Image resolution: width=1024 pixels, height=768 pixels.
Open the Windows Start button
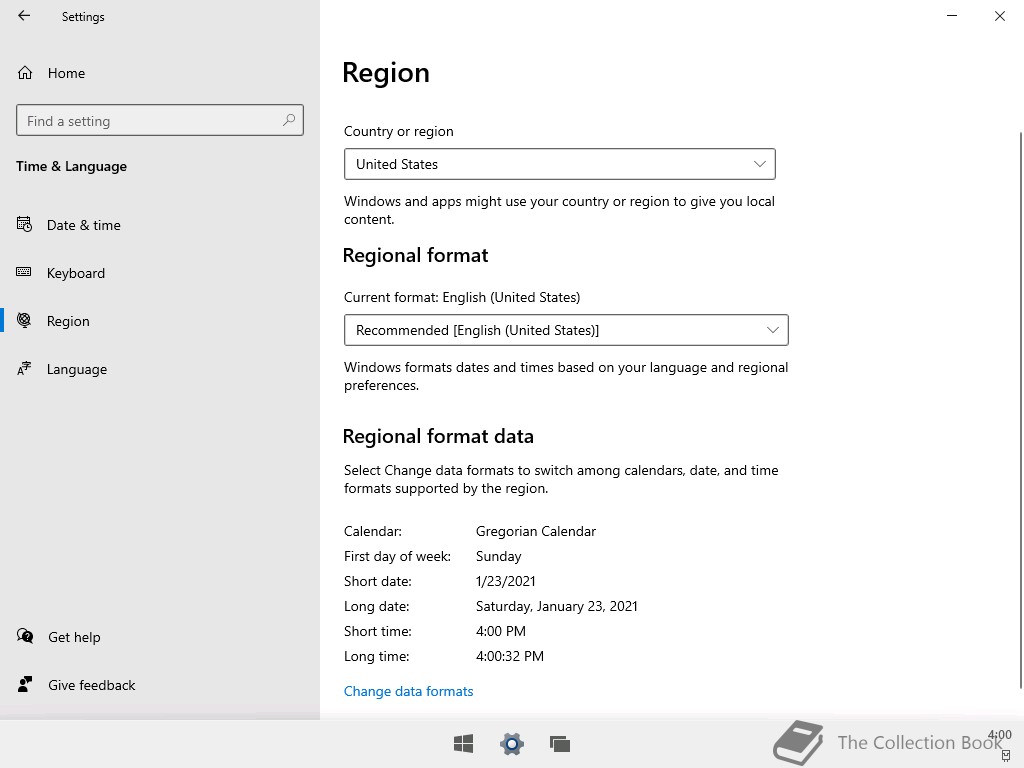(464, 744)
